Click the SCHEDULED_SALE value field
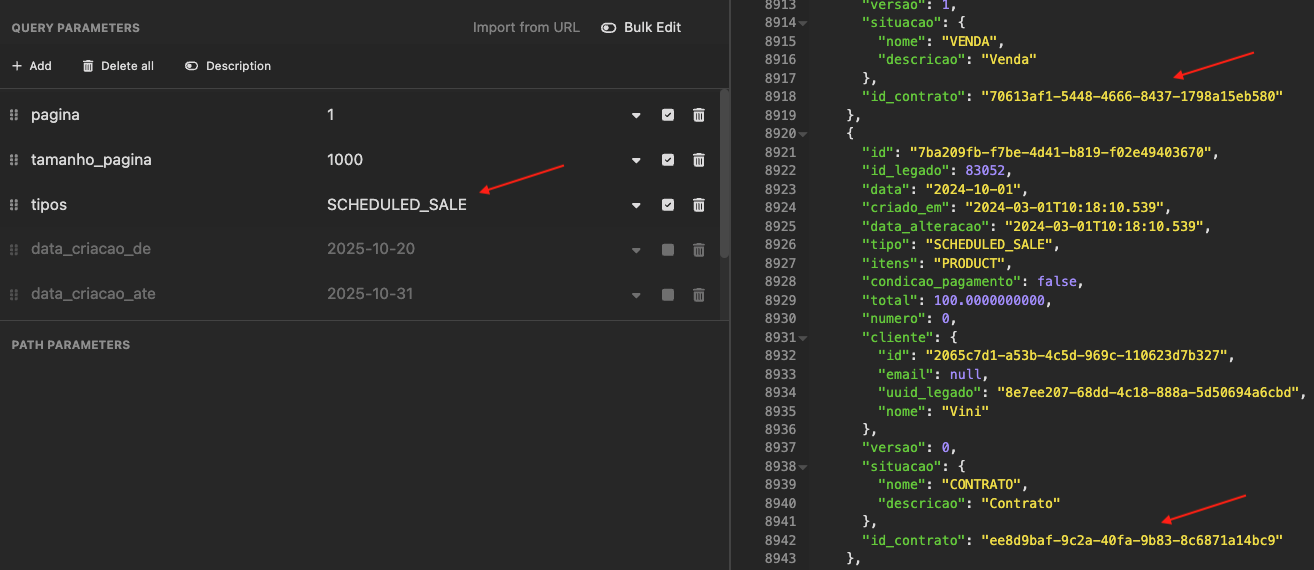 [x=397, y=205]
